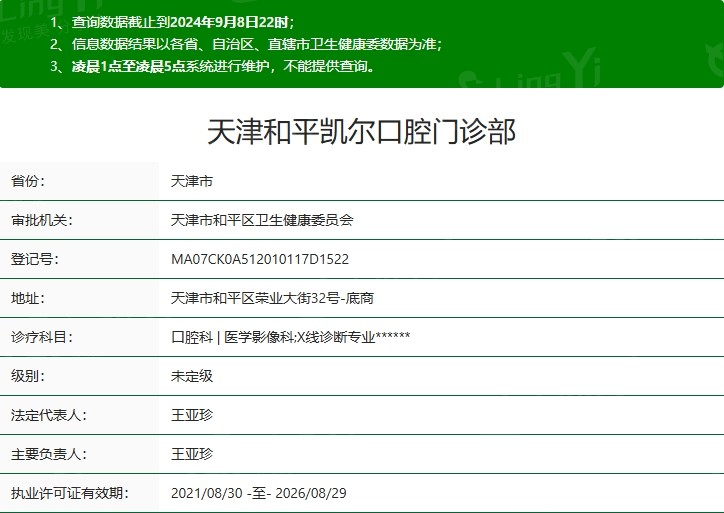Click the 诊疗科目 label

coord(42,337)
